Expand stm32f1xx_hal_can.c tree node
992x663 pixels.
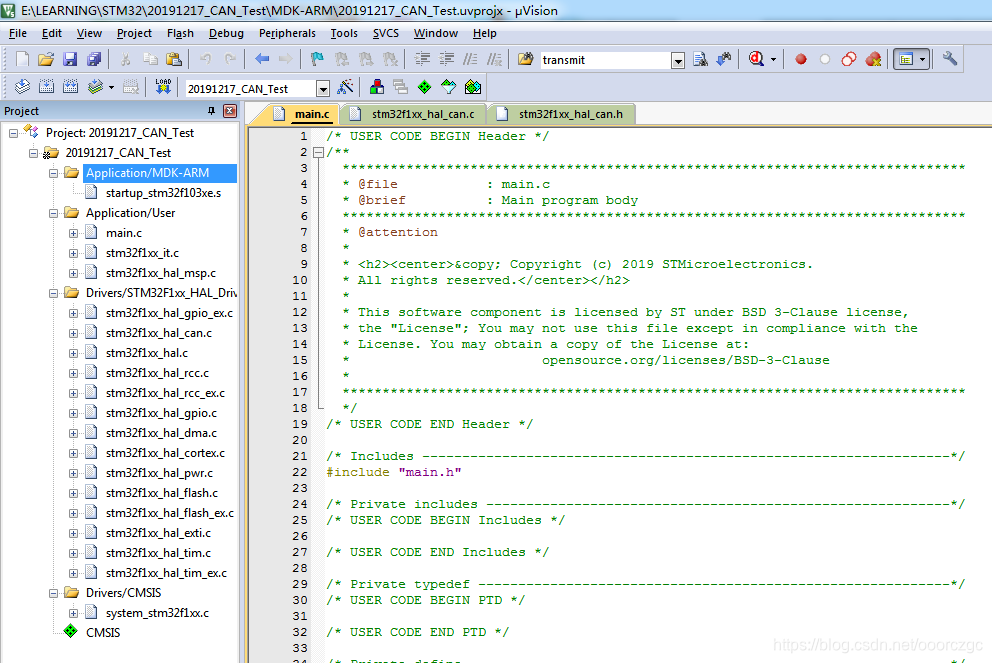(73, 333)
